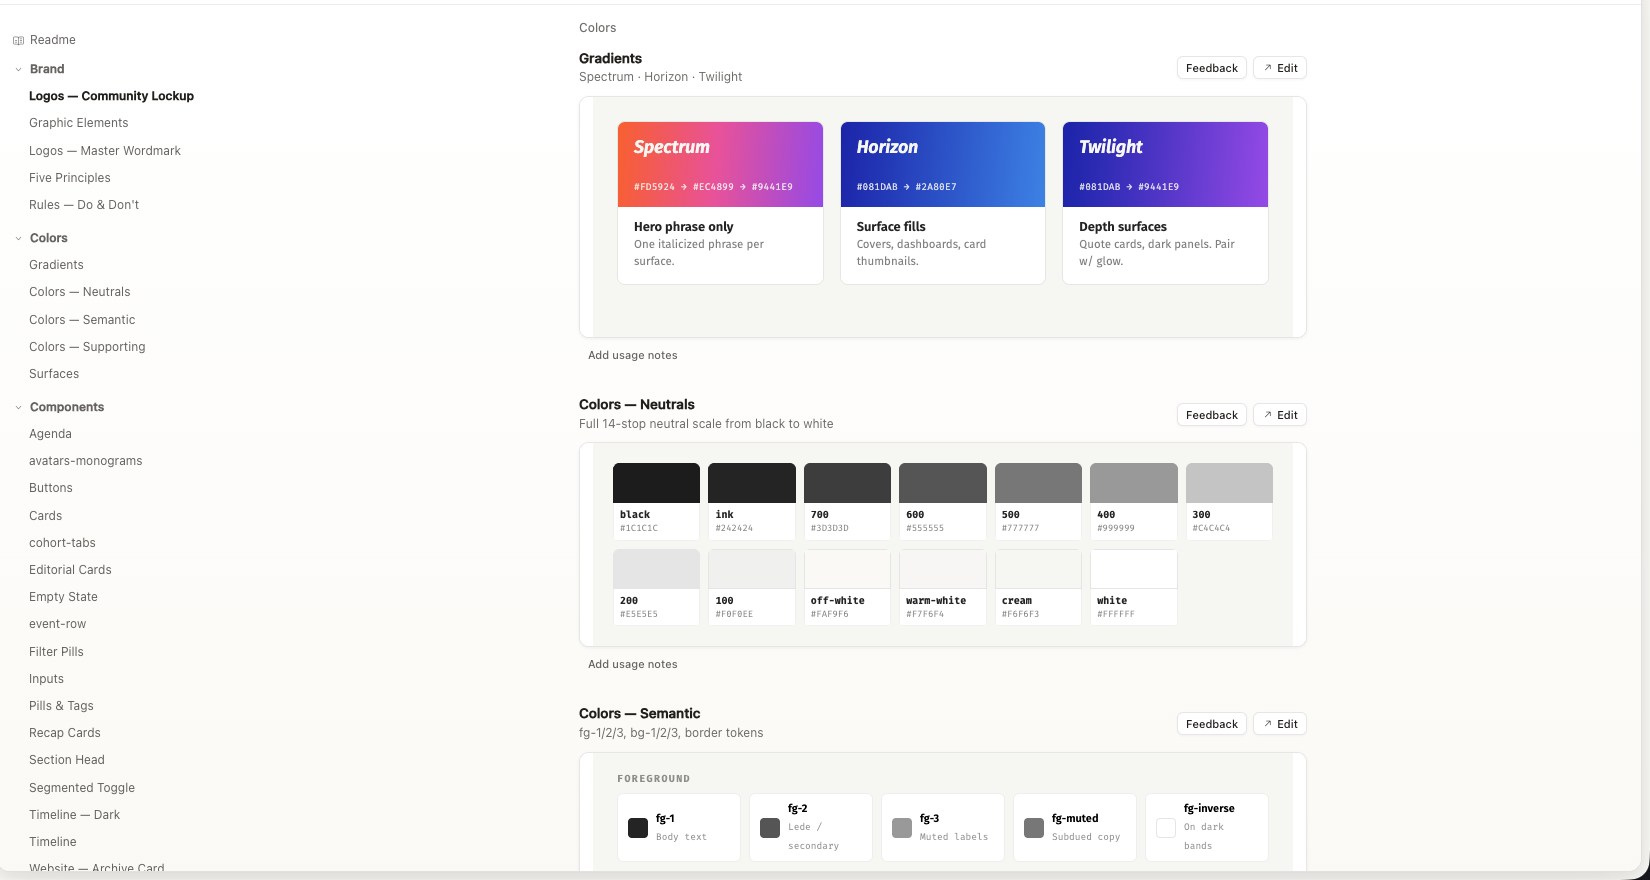Click the fg-1 Body text token
Viewport: 1650px width, 880px height.
coord(679,827)
